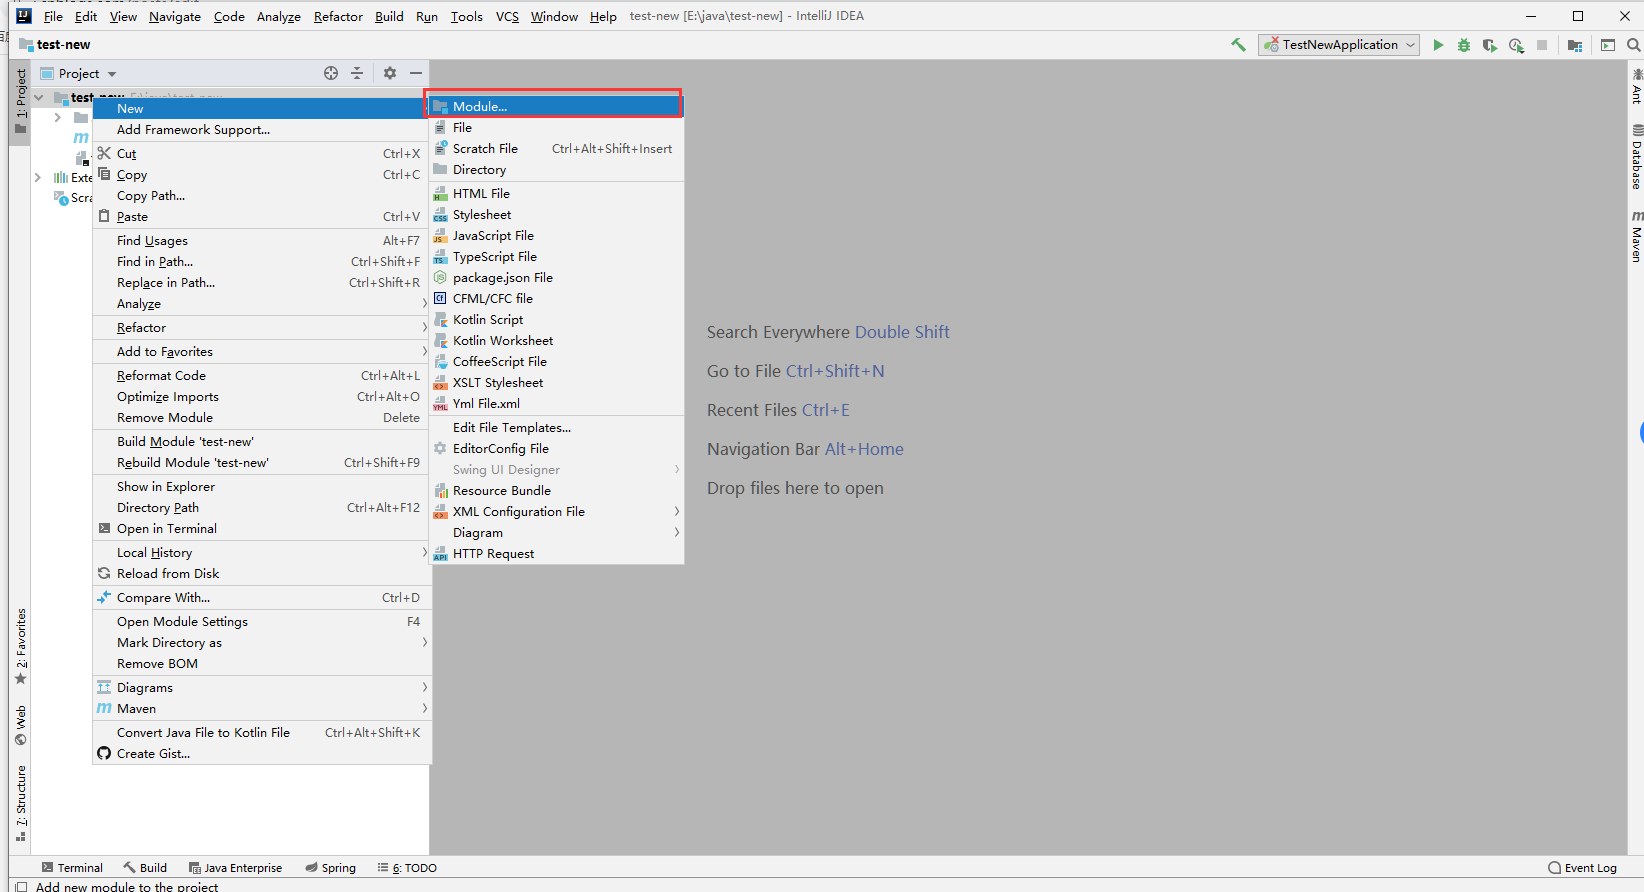
Task: Open the Spring tool window
Action: point(331,868)
